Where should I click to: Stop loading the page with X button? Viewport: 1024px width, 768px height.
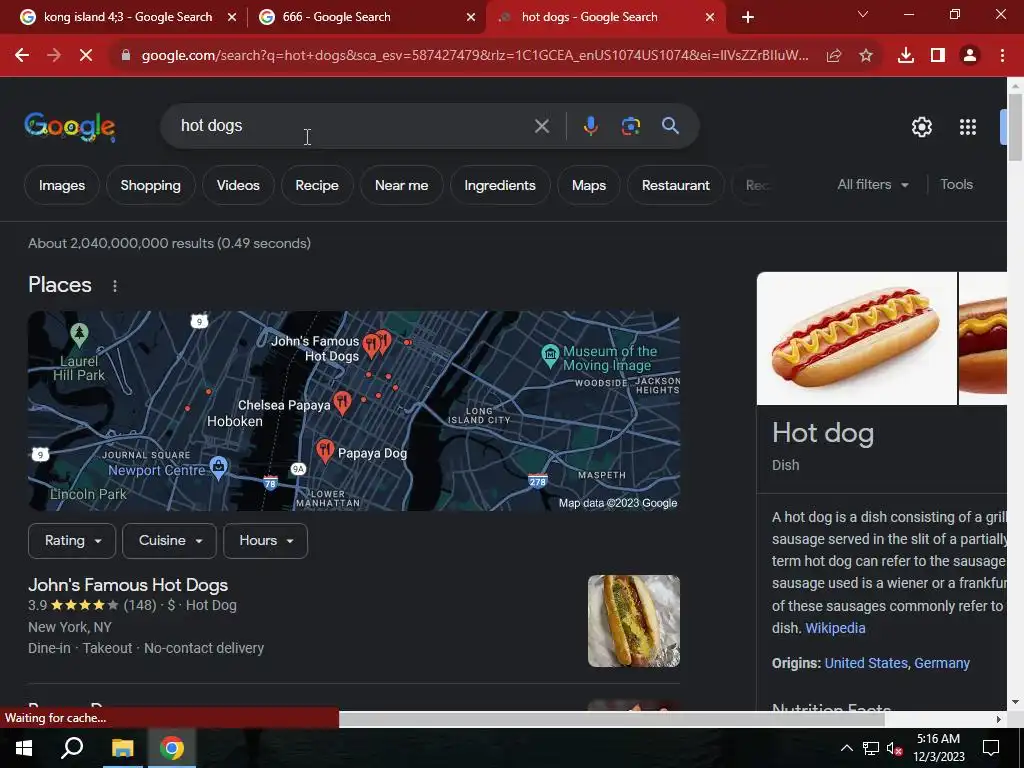[x=86, y=56]
